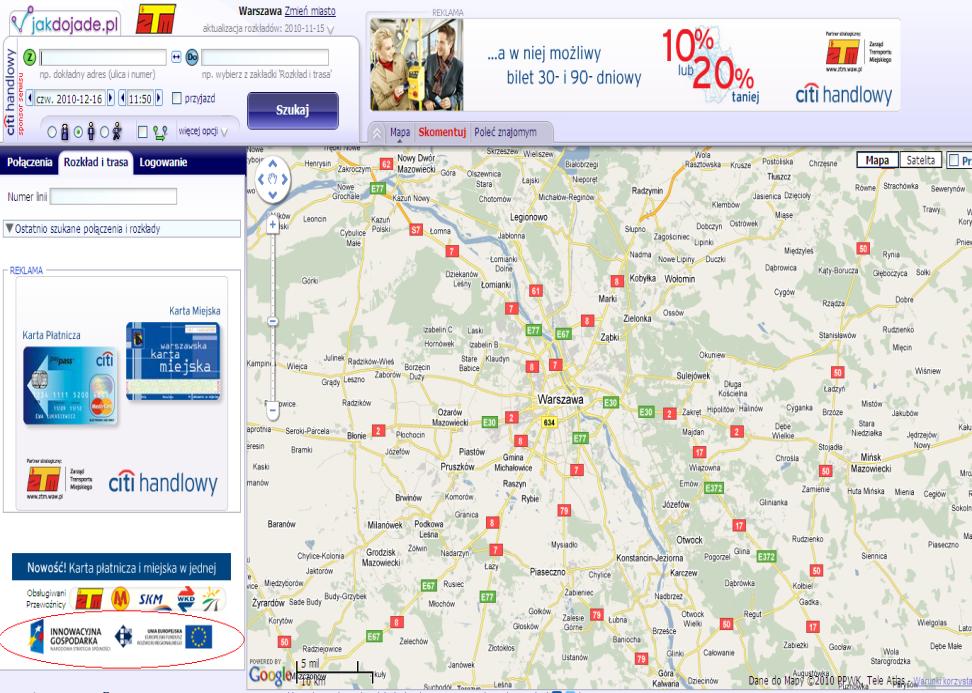Zoom out with the map minus button
The height and width of the screenshot is (693, 972).
pyautogui.click(x=273, y=410)
